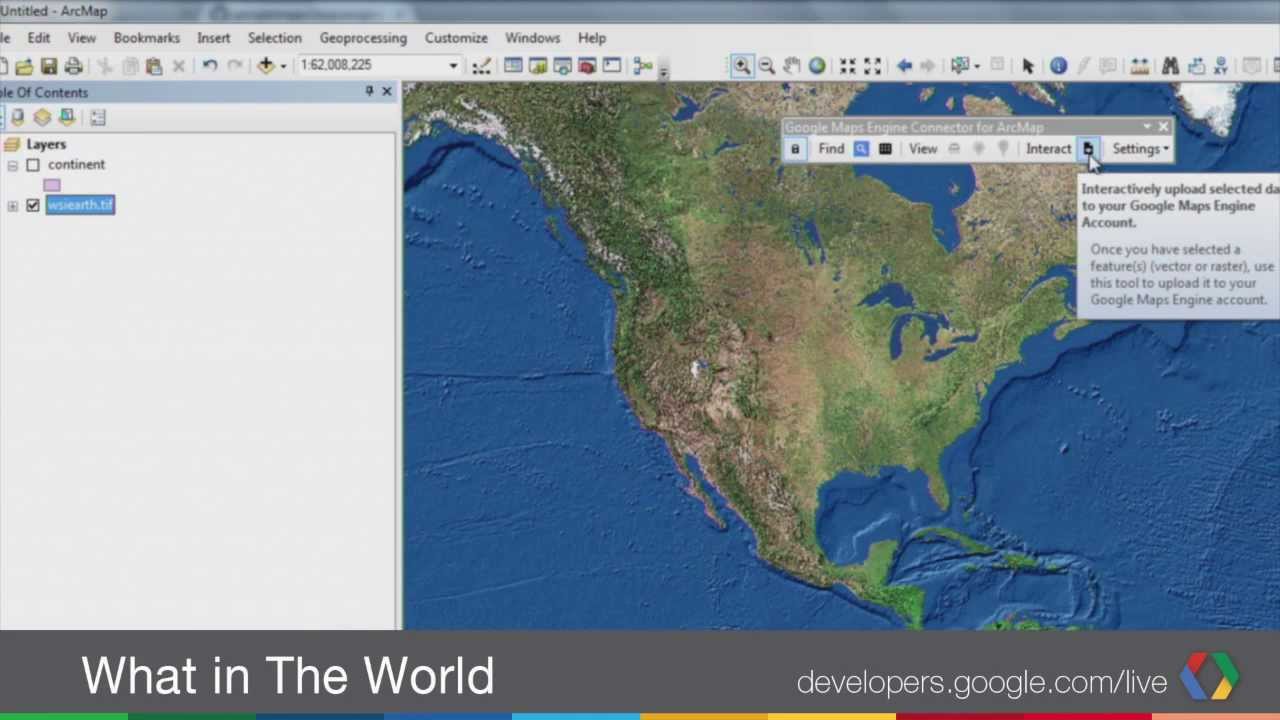This screenshot has height=720, width=1280.
Task: Open the Catalog window icon
Action: pos(538,66)
